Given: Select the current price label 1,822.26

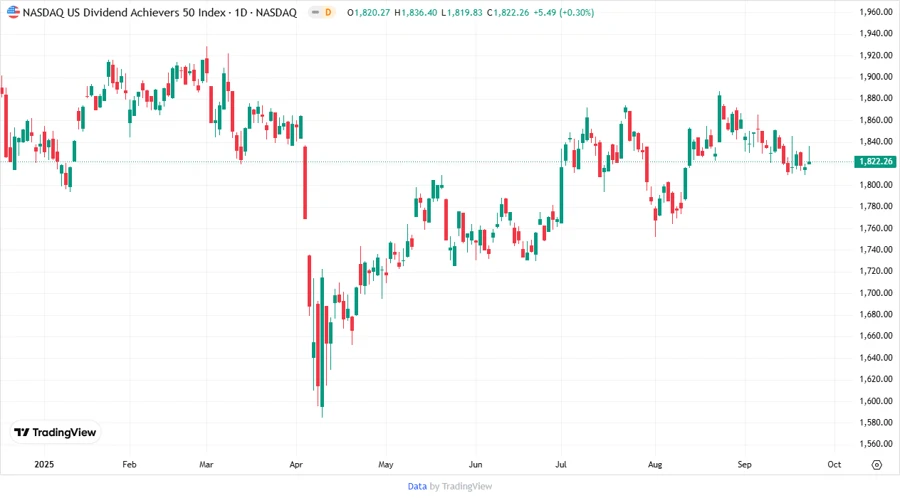Looking at the screenshot, I should pyautogui.click(x=875, y=162).
